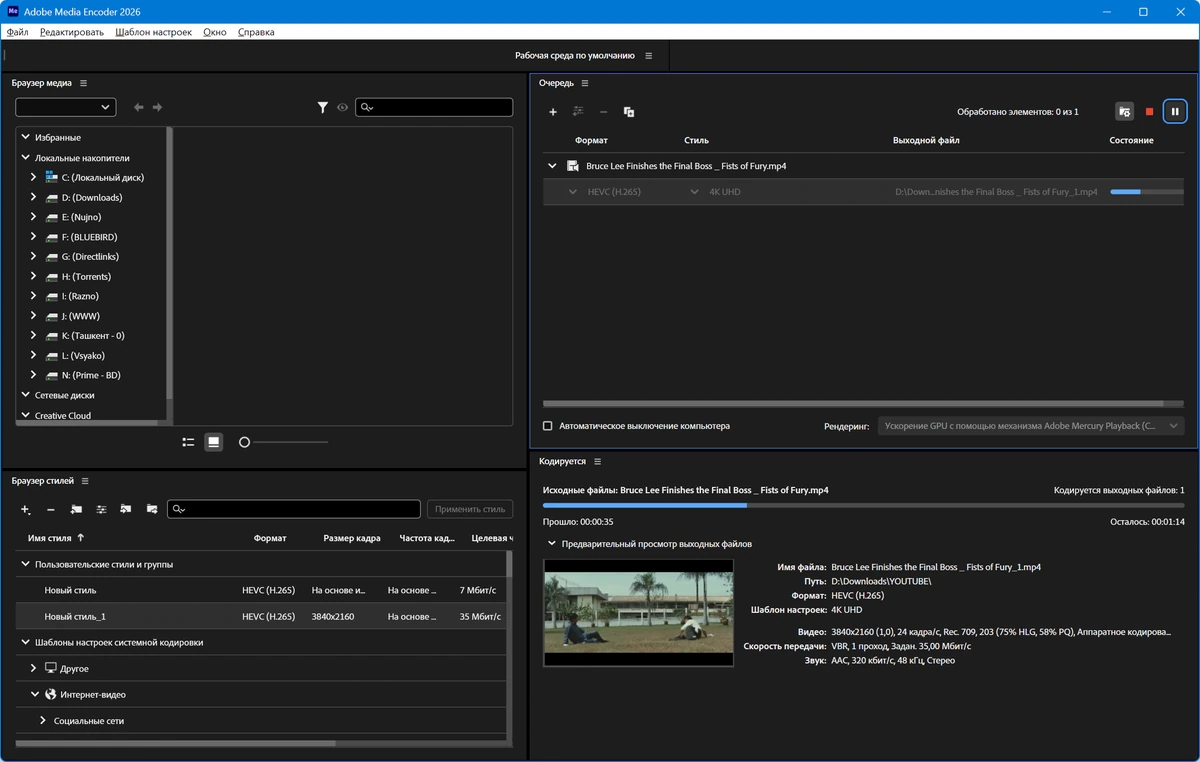1200x762 pixels.
Task: Open the workspace menu next to Рабочая среда по умолчанию
Action: tap(648, 56)
